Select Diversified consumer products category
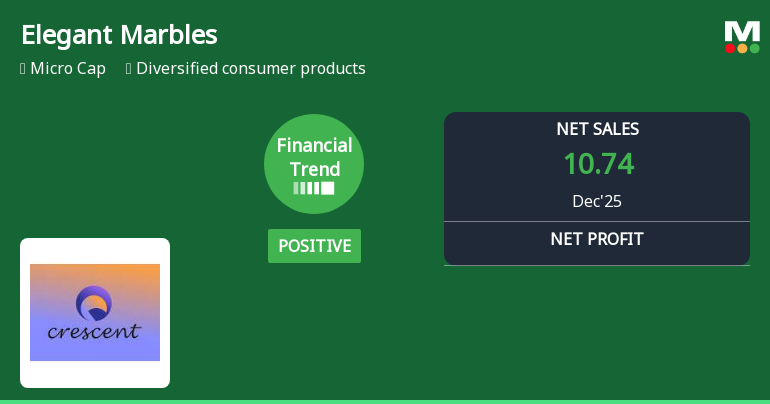Image resolution: width=770 pixels, height=404 pixels. coord(251,69)
